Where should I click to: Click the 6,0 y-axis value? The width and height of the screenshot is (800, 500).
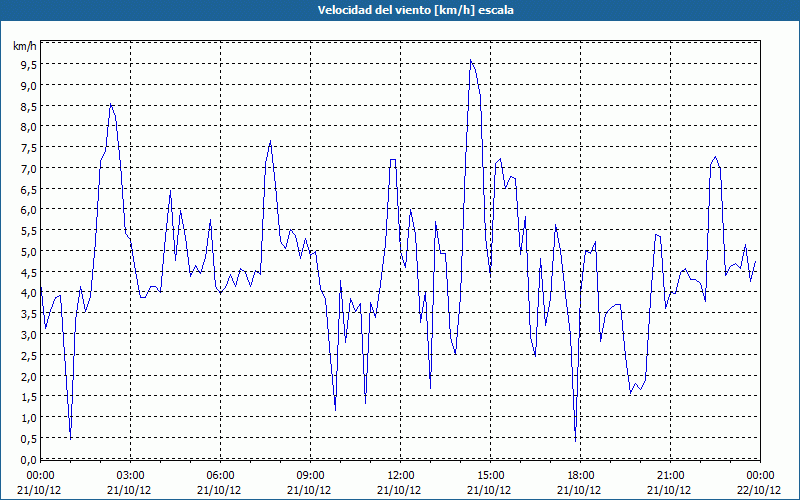coord(29,210)
